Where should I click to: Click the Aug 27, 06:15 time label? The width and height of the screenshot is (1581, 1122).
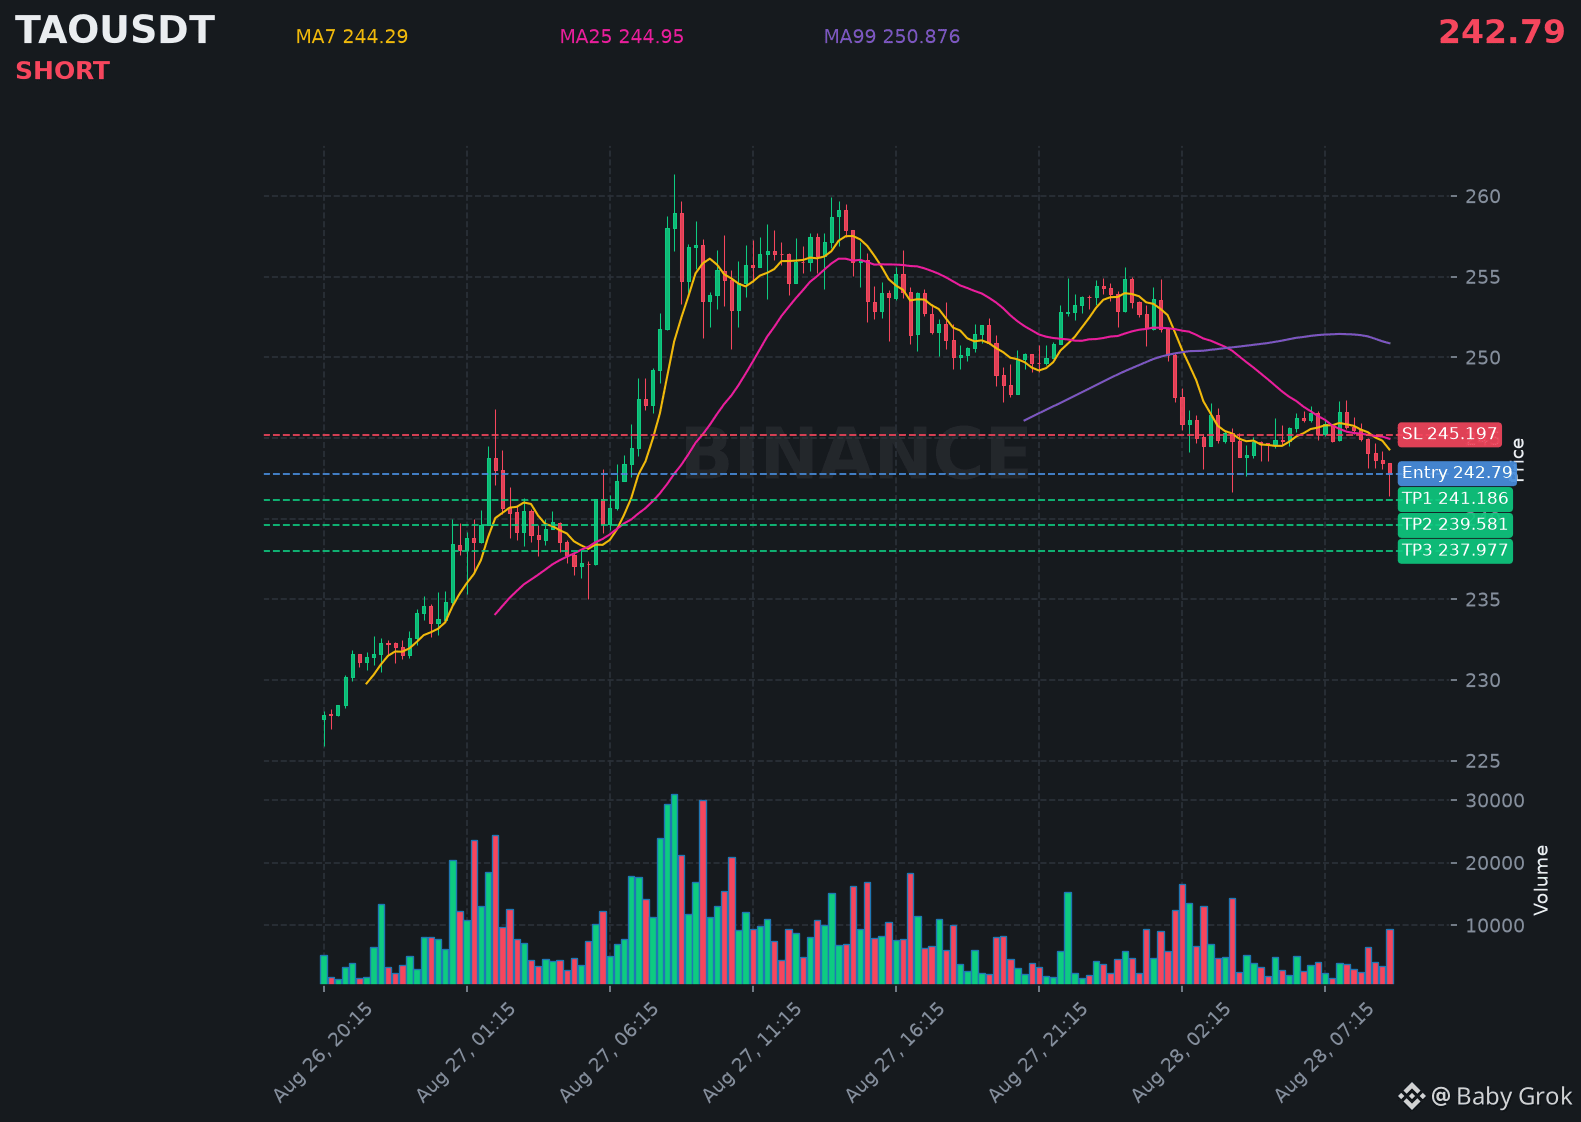click(609, 1053)
